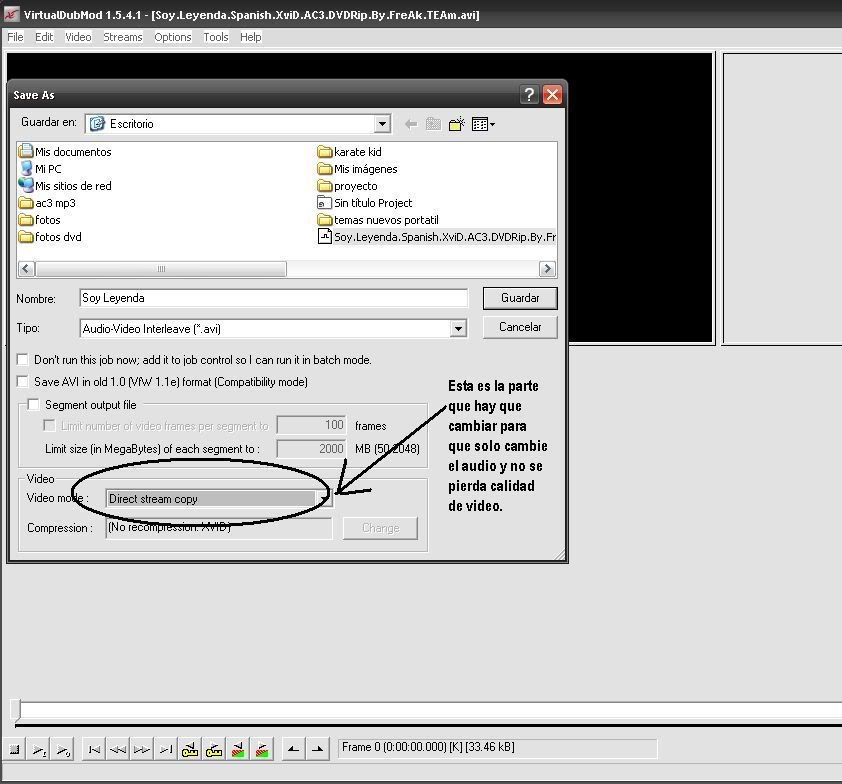
Task: Click the file list right scroll arrow
Action: click(x=547, y=268)
